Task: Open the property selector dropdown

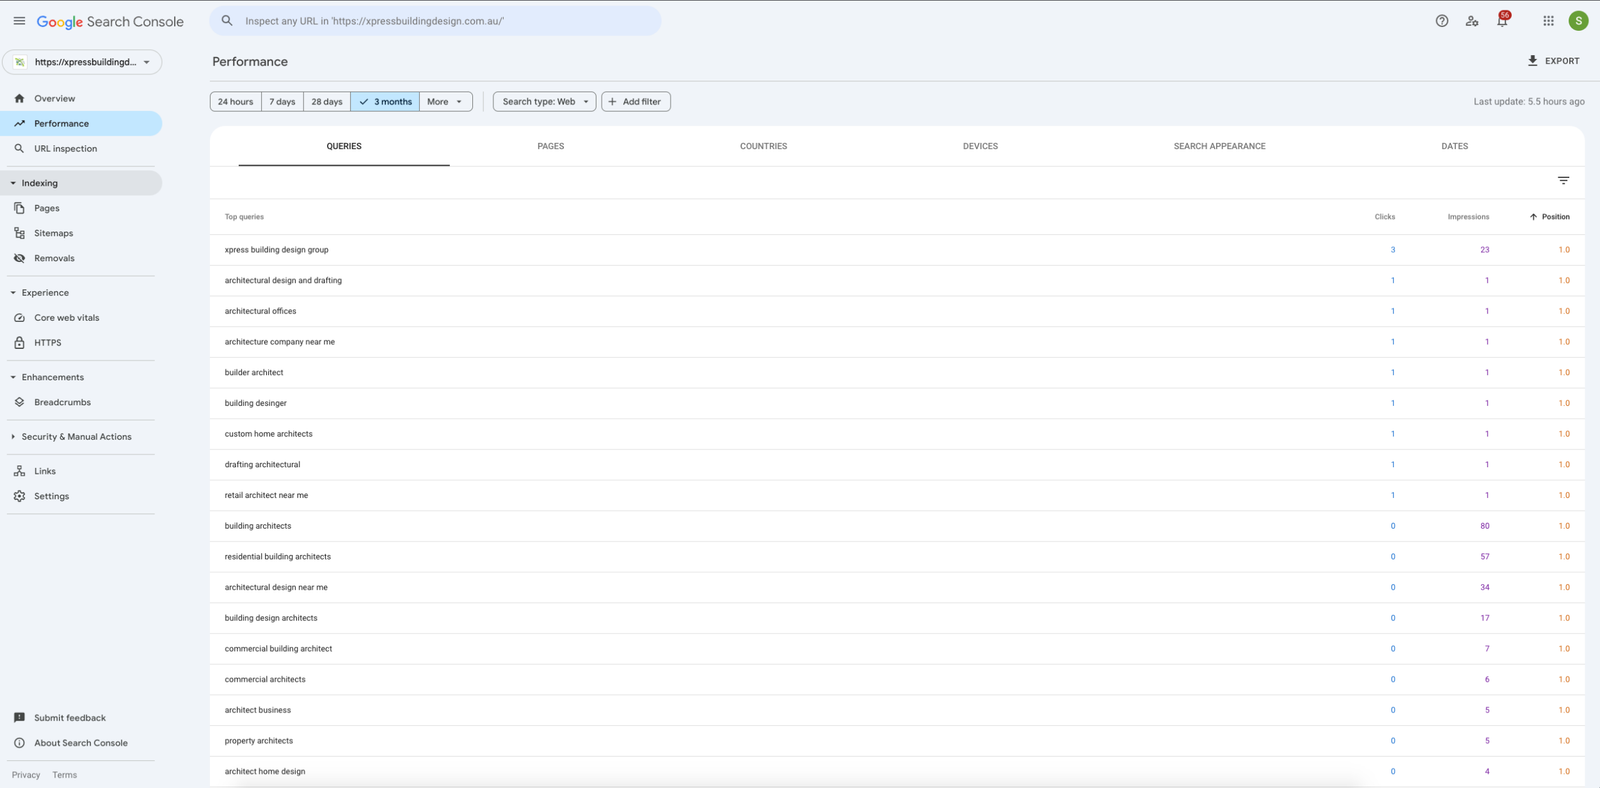Action: coord(82,62)
